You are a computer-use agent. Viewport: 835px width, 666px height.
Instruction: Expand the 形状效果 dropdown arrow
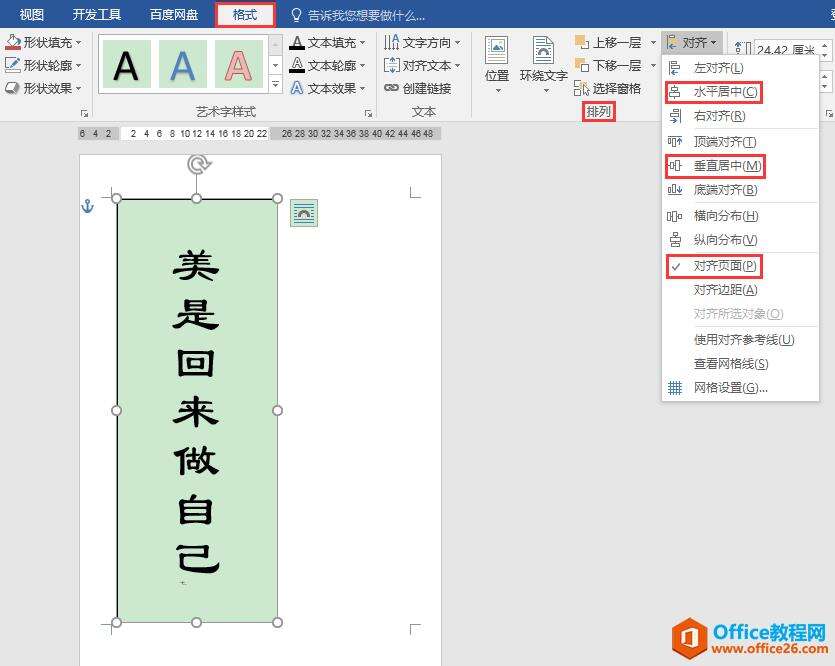point(79,88)
